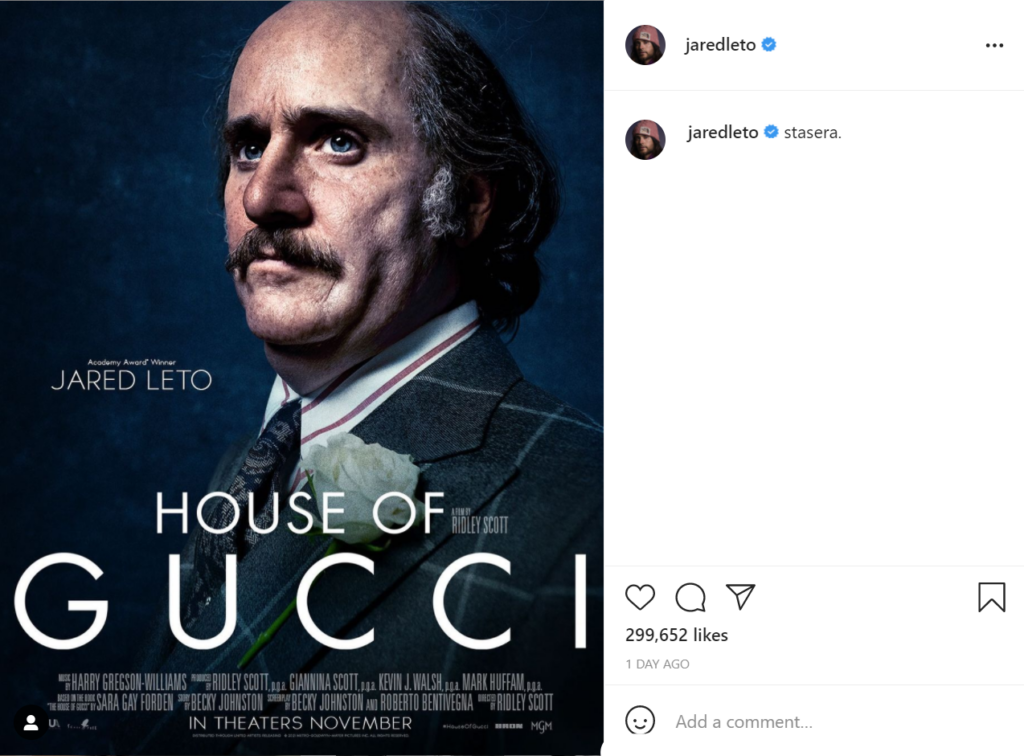Viewport: 1024px width, 756px height.
Task: Click jaredleto username in the caption
Action: [x=722, y=132]
